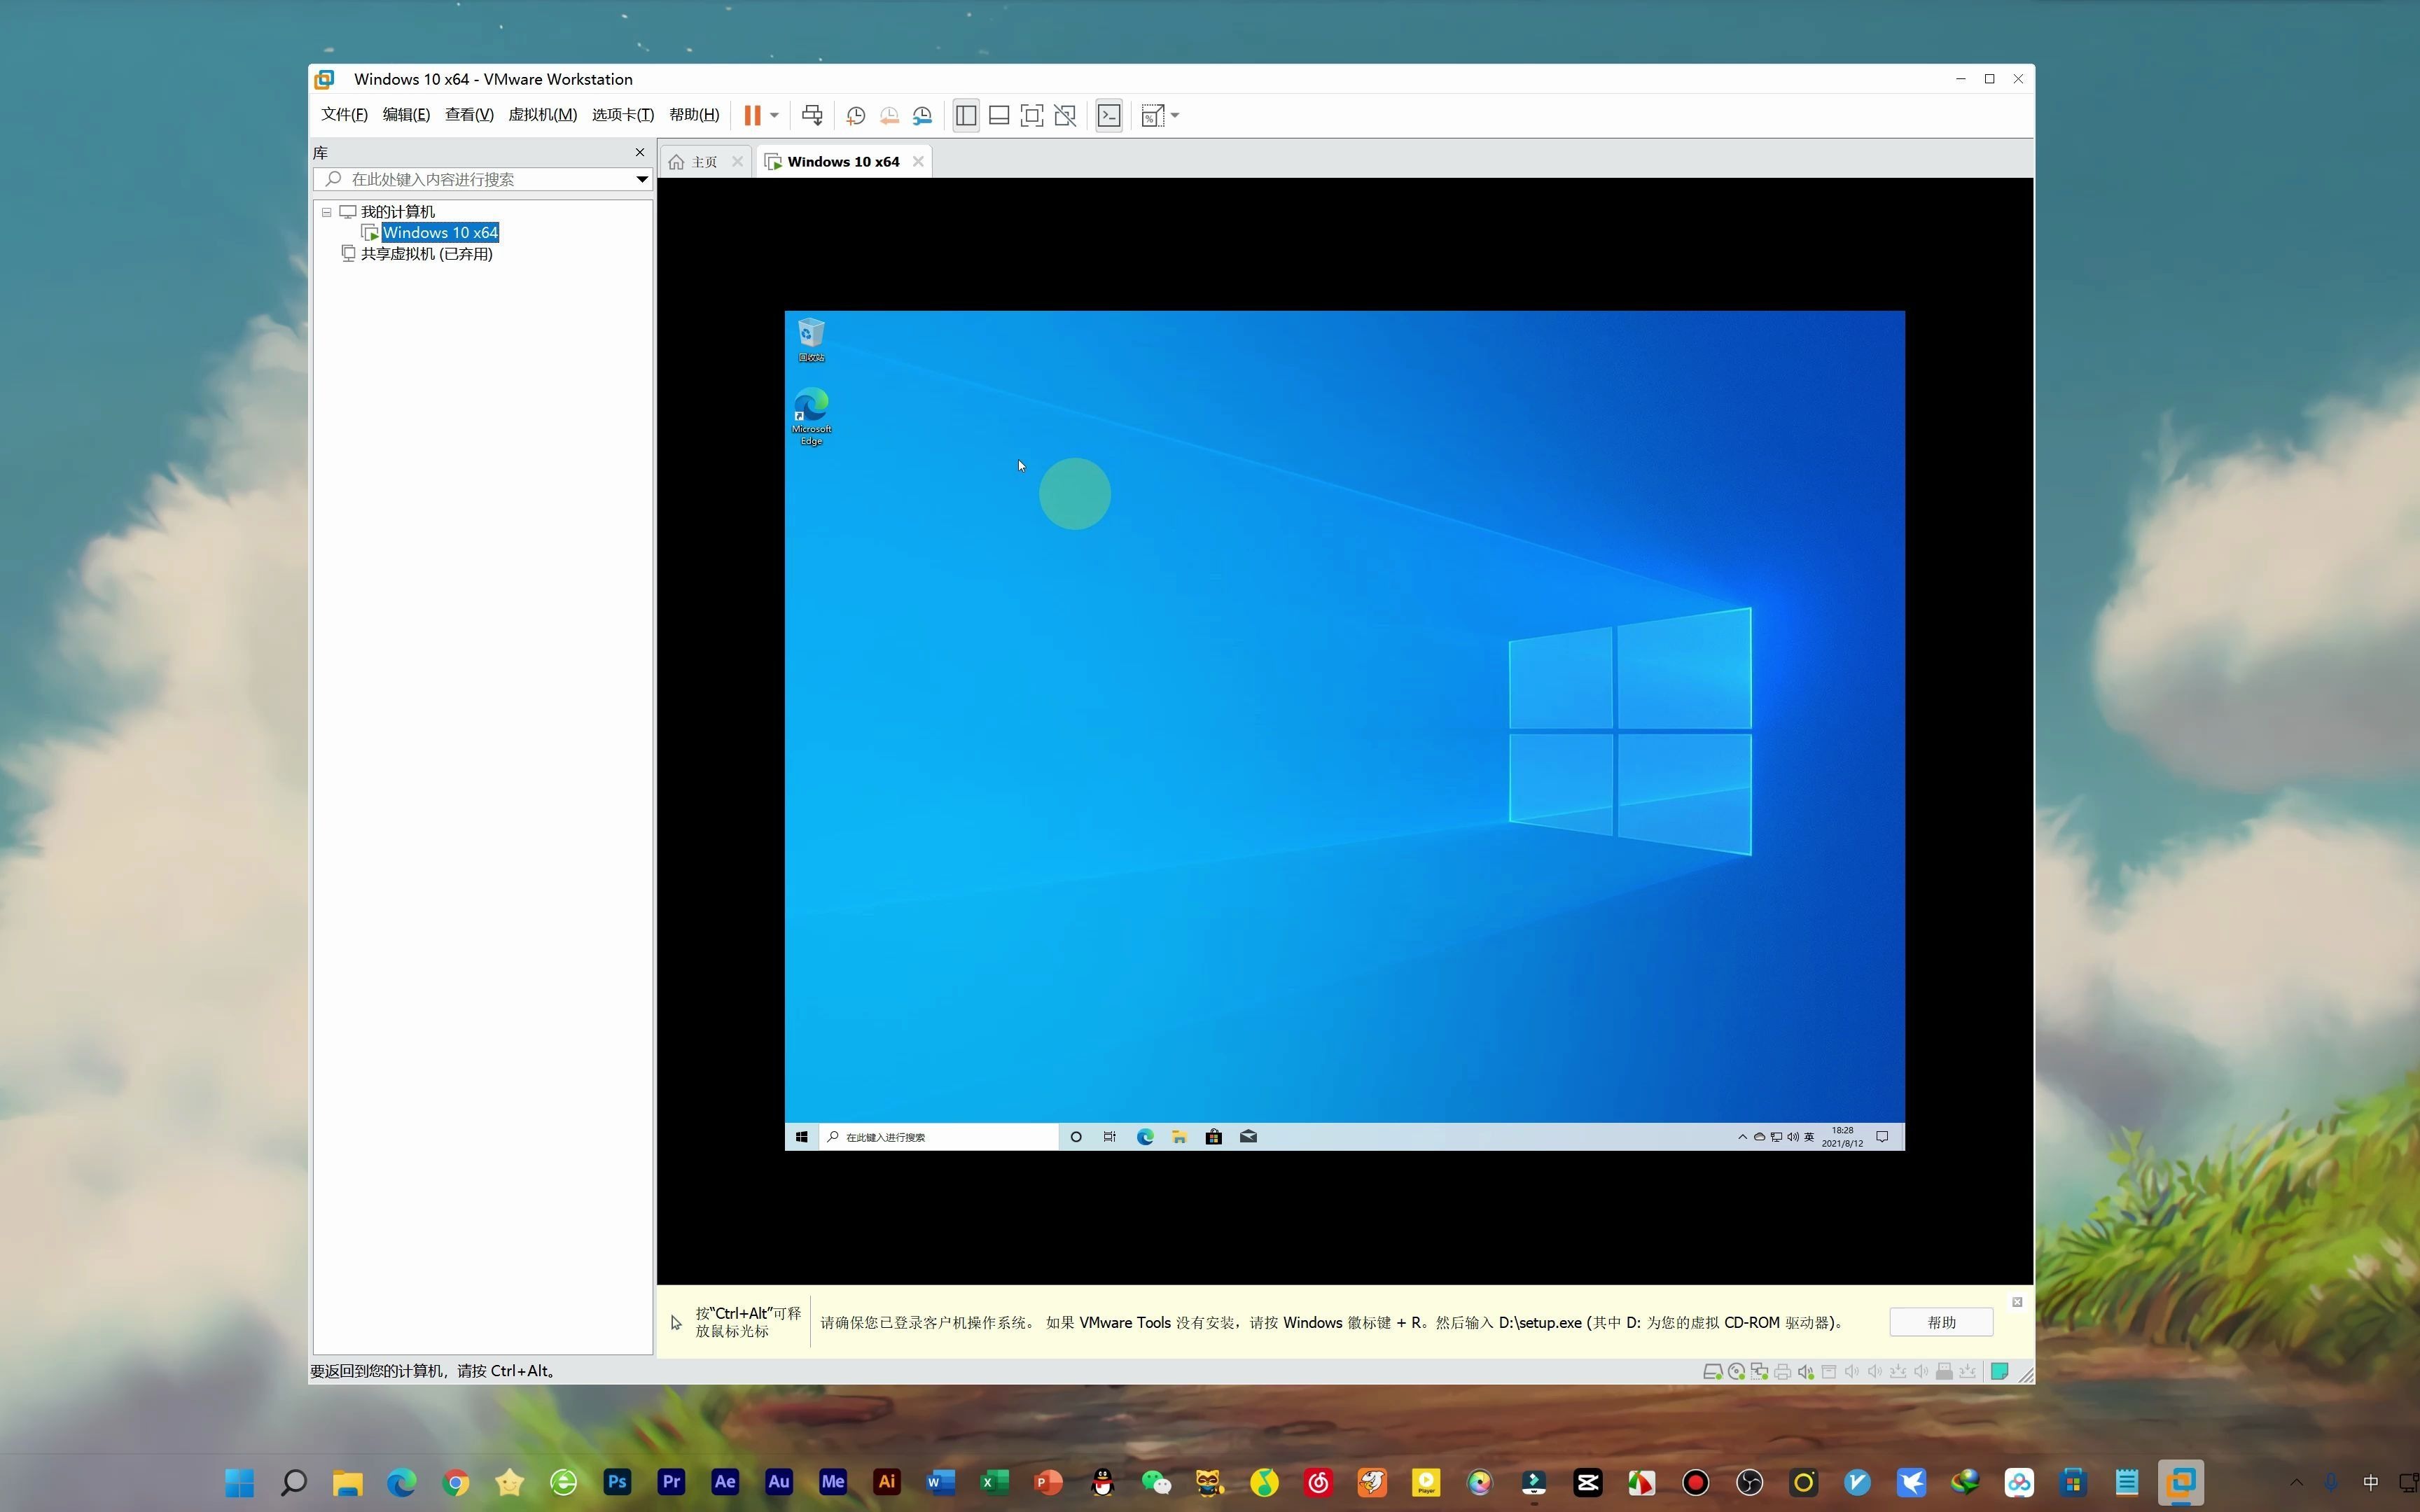Open Microsoft Store in the guest taskbar
Viewport: 2420px width, 1512px height.
pos(1213,1137)
